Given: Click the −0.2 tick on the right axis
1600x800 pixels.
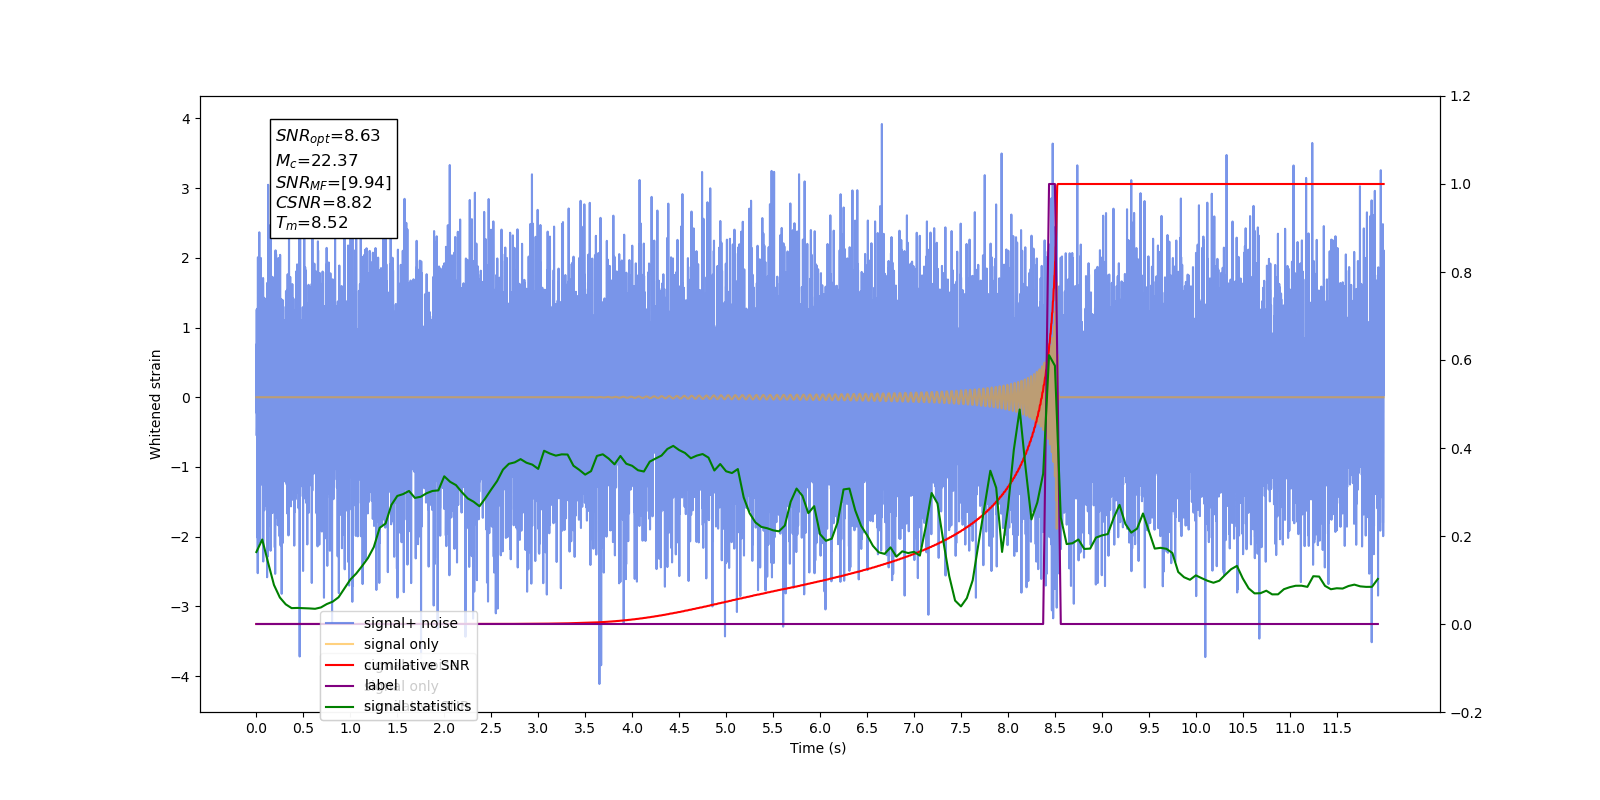Looking at the screenshot, I should pyautogui.click(x=1465, y=713).
